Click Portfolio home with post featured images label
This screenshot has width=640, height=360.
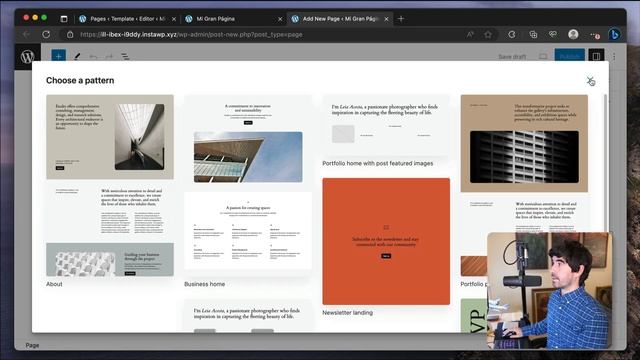378,163
